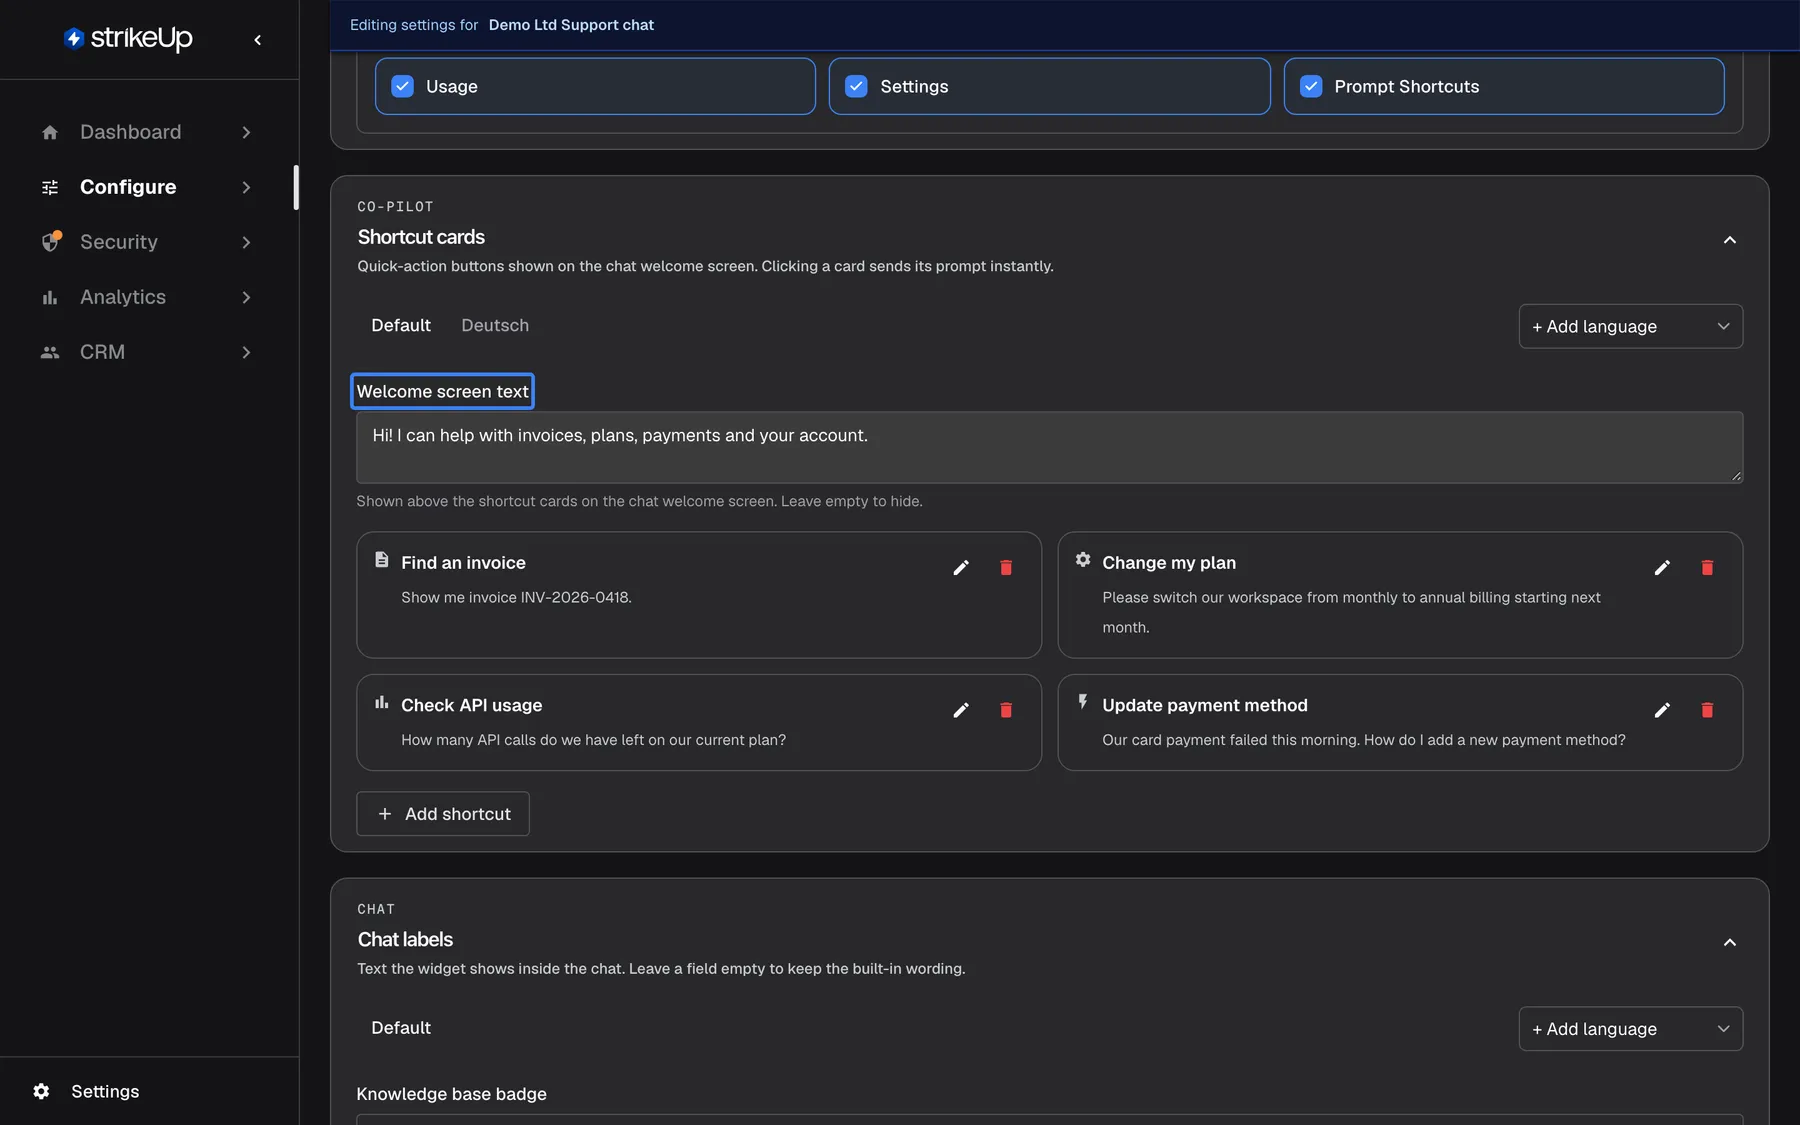Click the Shortcut cards heading
Viewport: 1800px width, 1125px height.
click(421, 237)
